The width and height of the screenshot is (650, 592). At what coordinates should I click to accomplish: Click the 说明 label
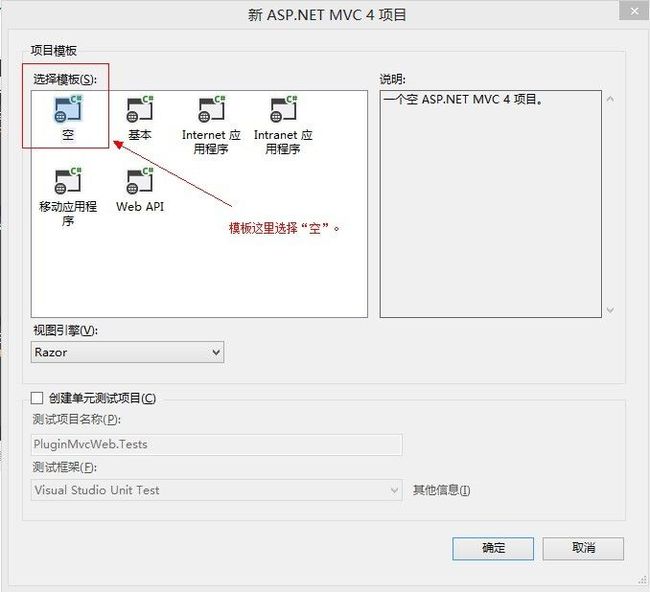point(393,79)
